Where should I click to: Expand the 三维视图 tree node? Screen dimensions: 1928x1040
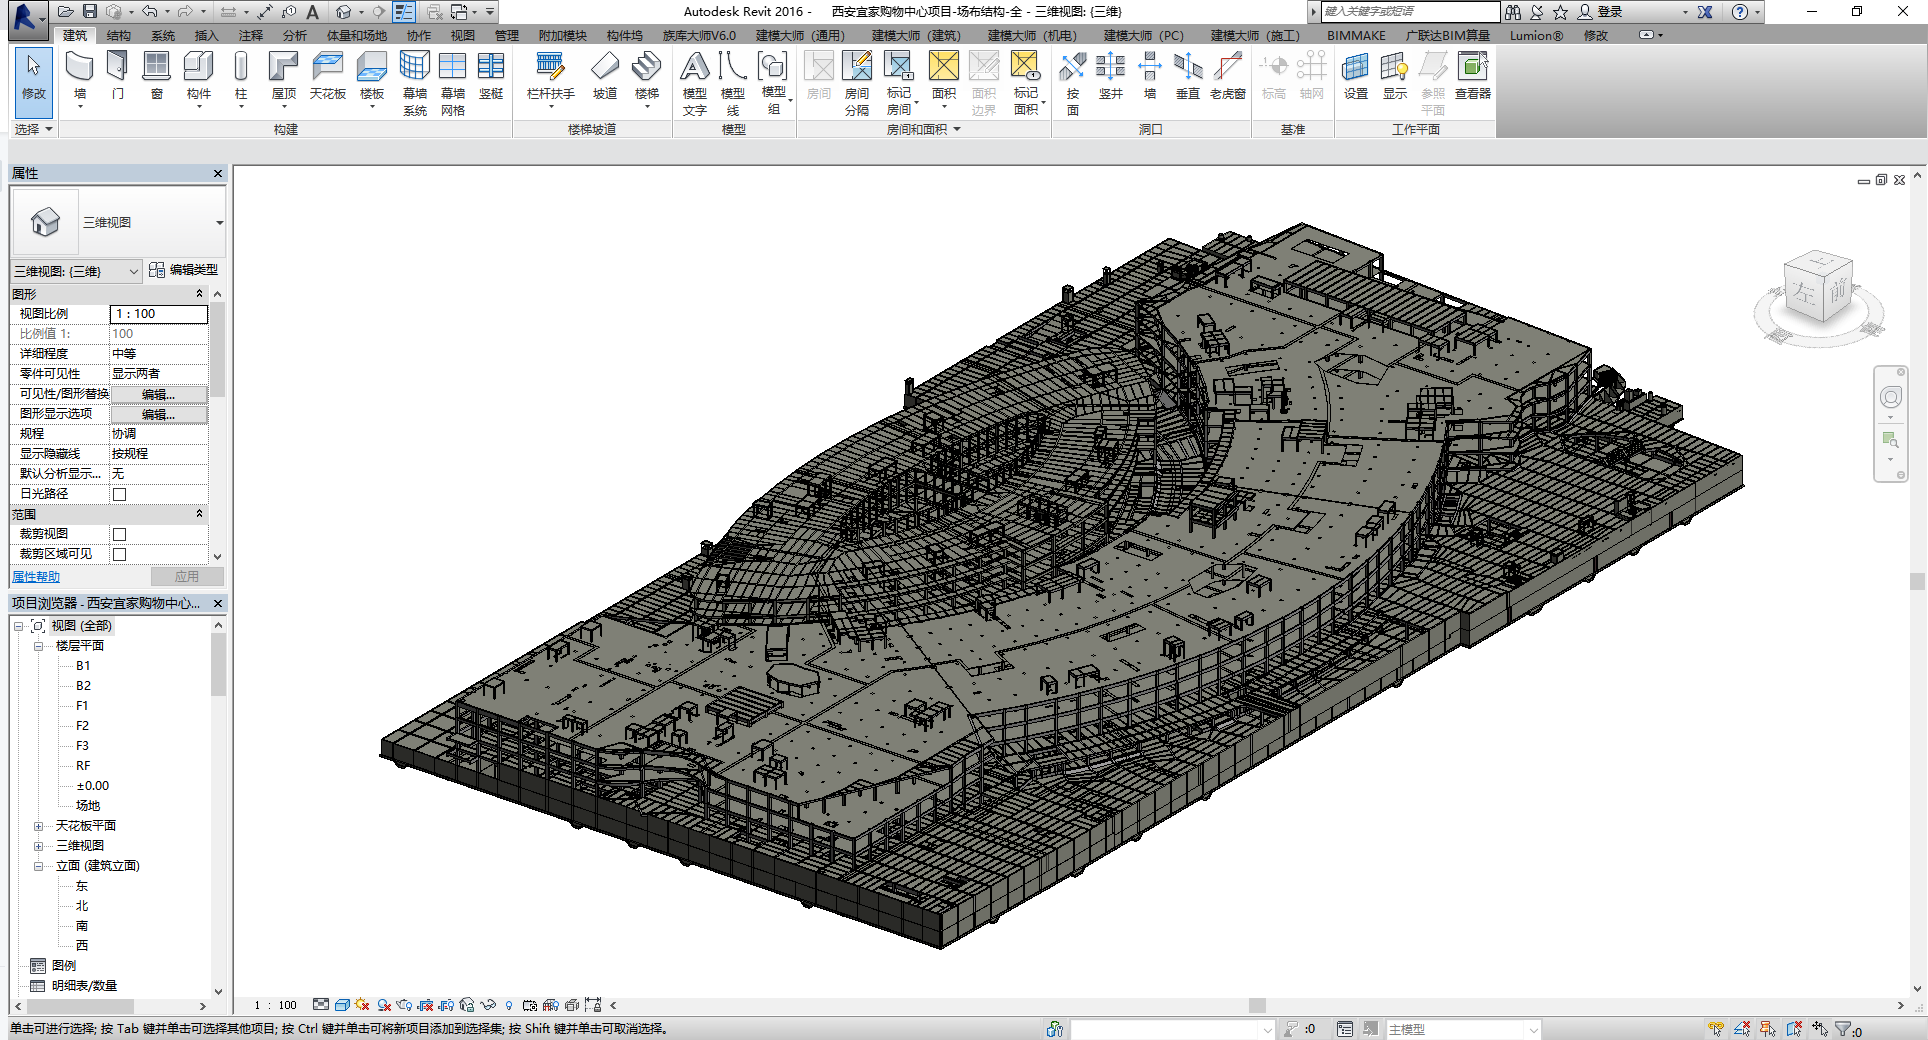tap(38, 846)
